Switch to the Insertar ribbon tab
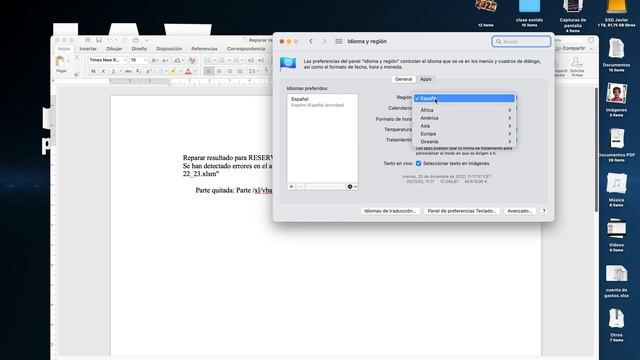 tap(88, 49)
